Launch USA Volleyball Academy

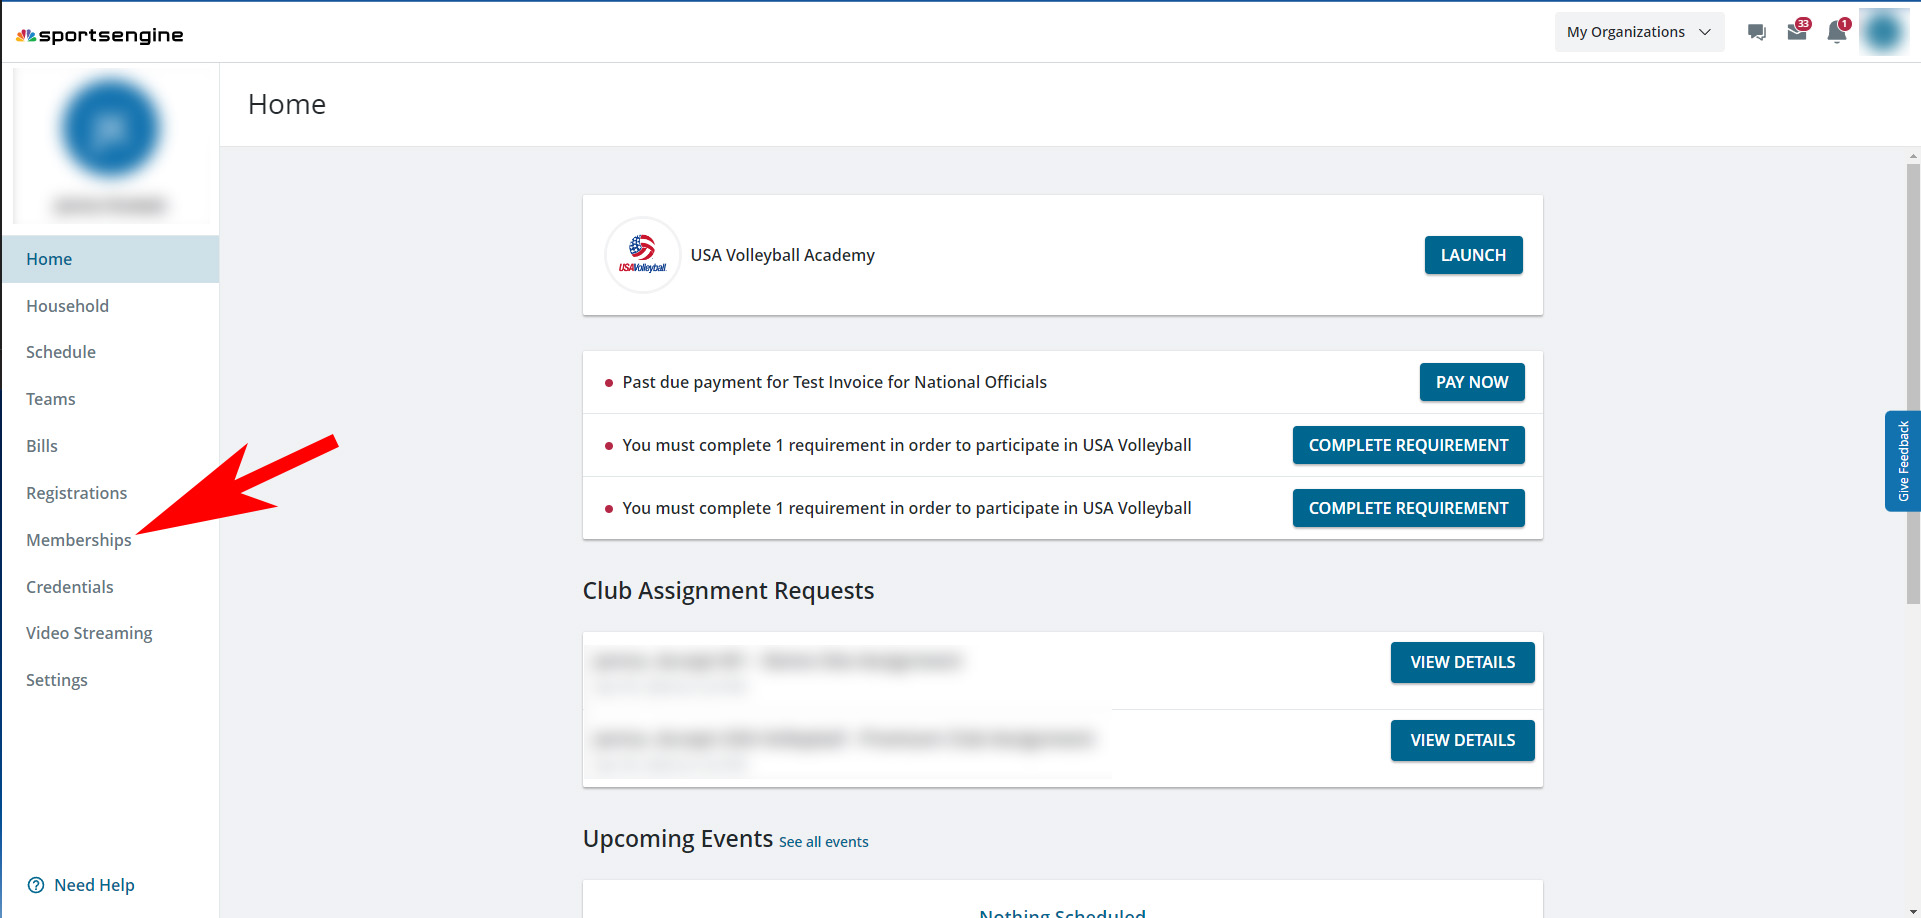point(1473,255)
